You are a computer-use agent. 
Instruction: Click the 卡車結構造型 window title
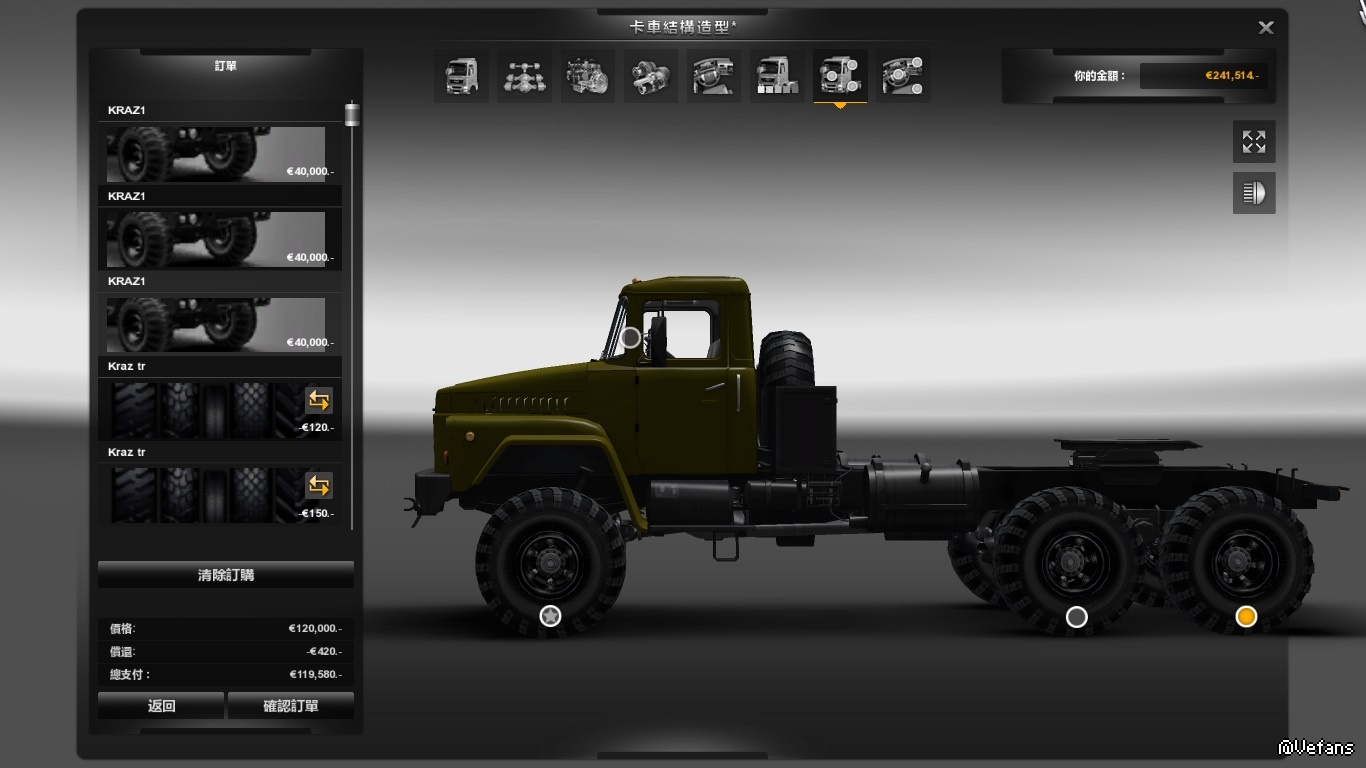click(683, 27)
